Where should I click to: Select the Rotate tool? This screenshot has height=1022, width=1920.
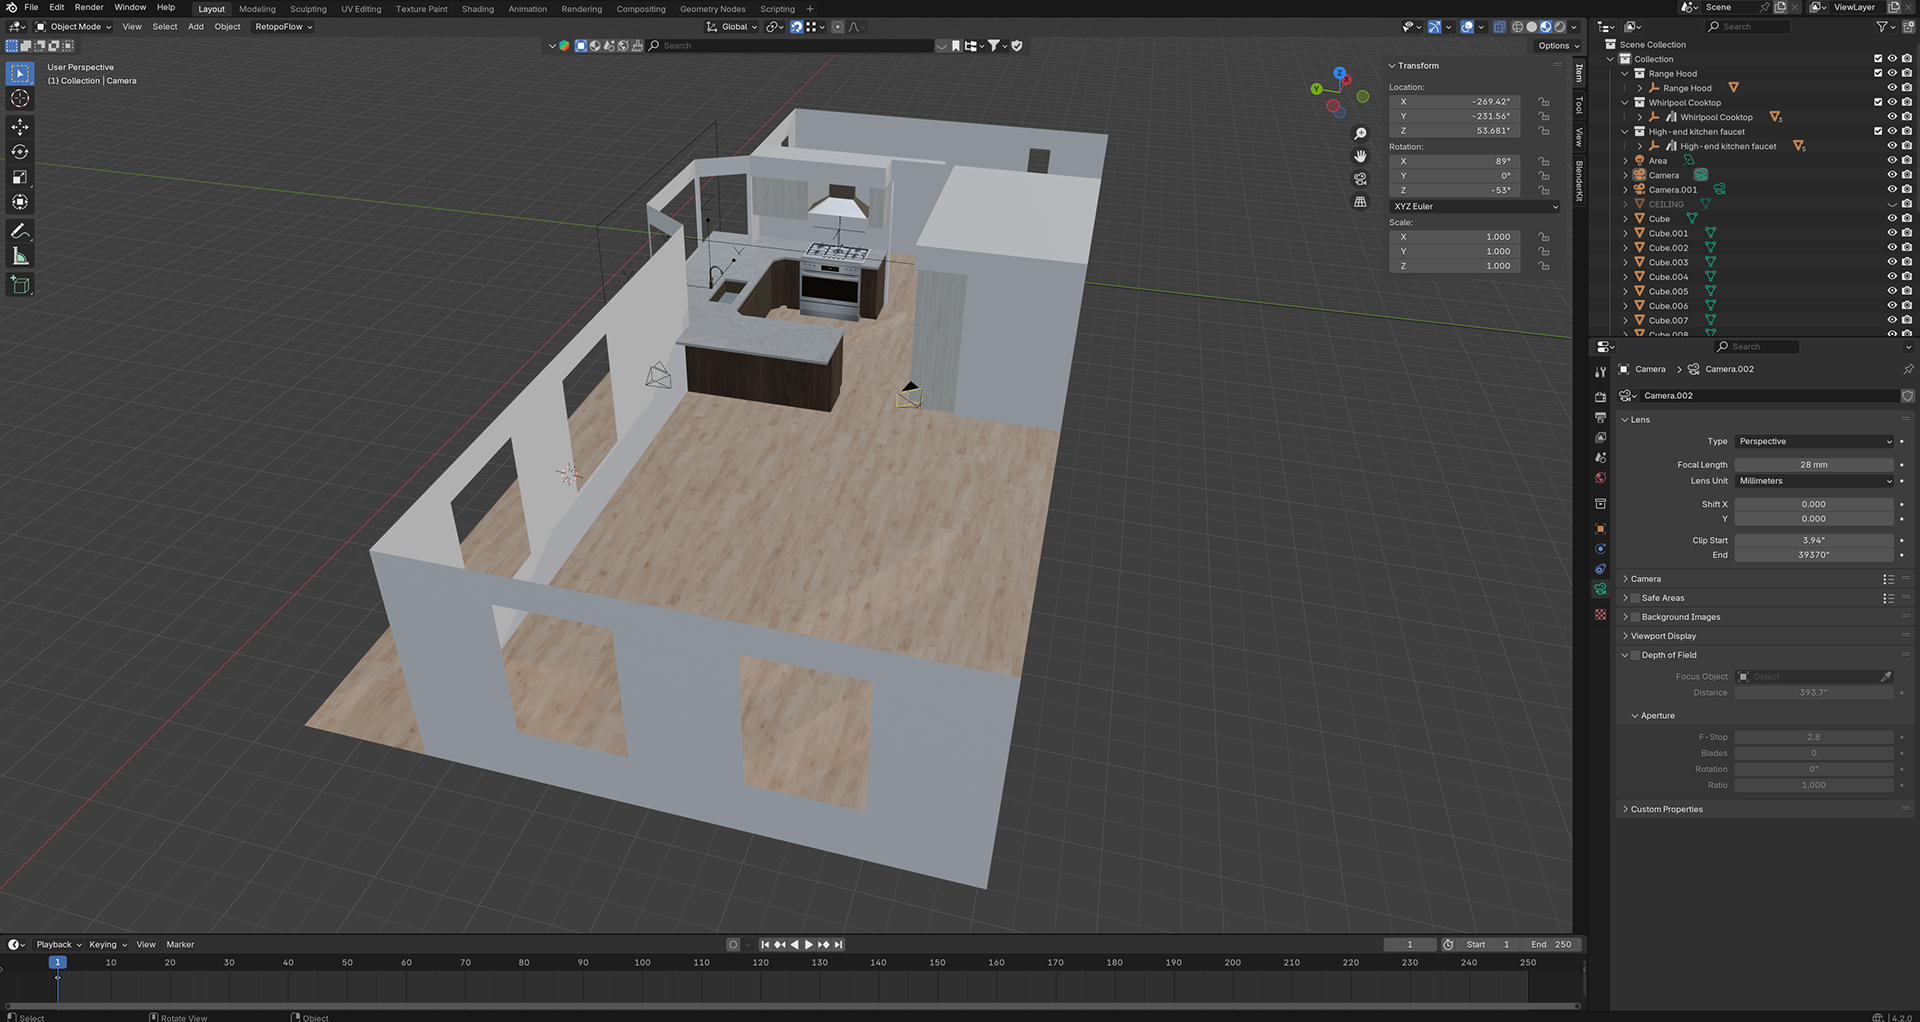[x=20, y=152]
